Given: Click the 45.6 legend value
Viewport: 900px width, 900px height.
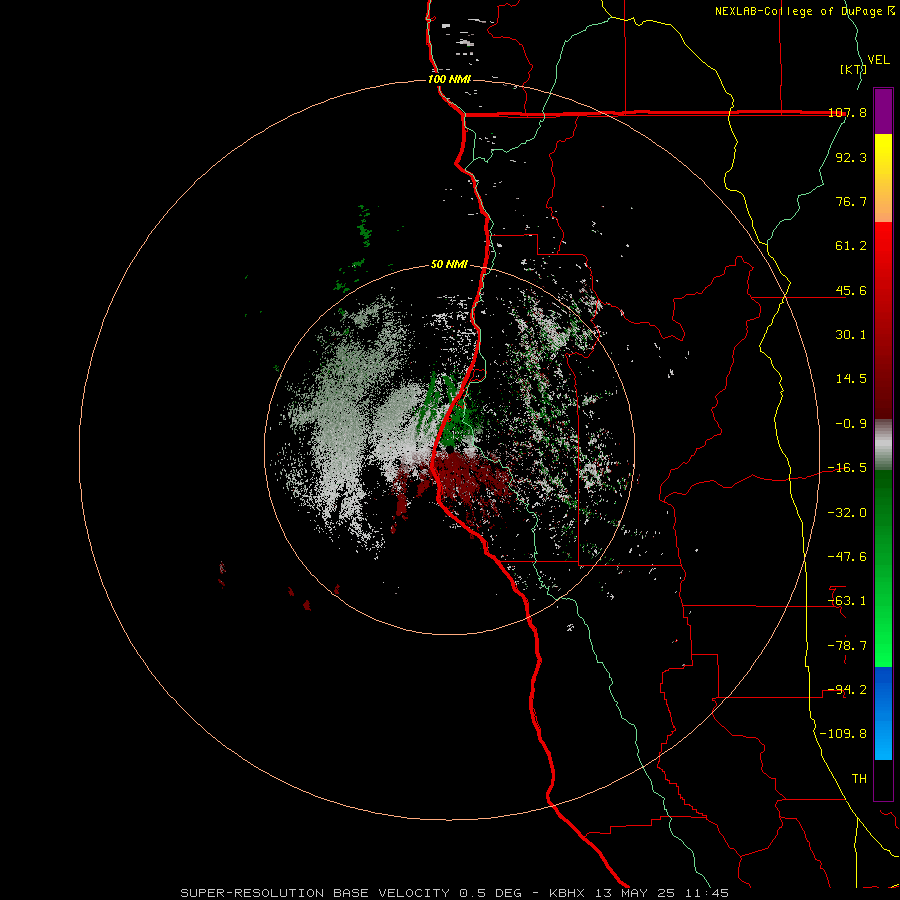Looking at the screenshot, I should (851, 290).
